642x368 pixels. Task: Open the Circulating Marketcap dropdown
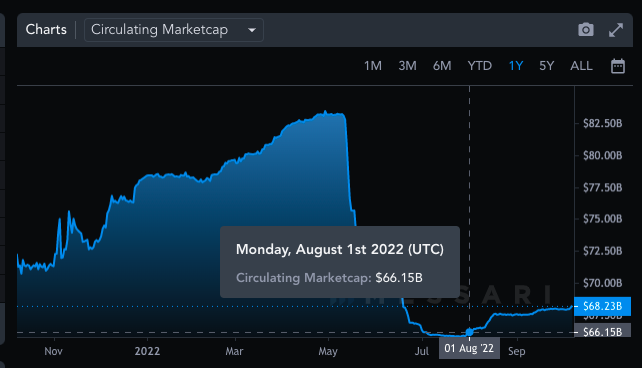click(174, 30)
